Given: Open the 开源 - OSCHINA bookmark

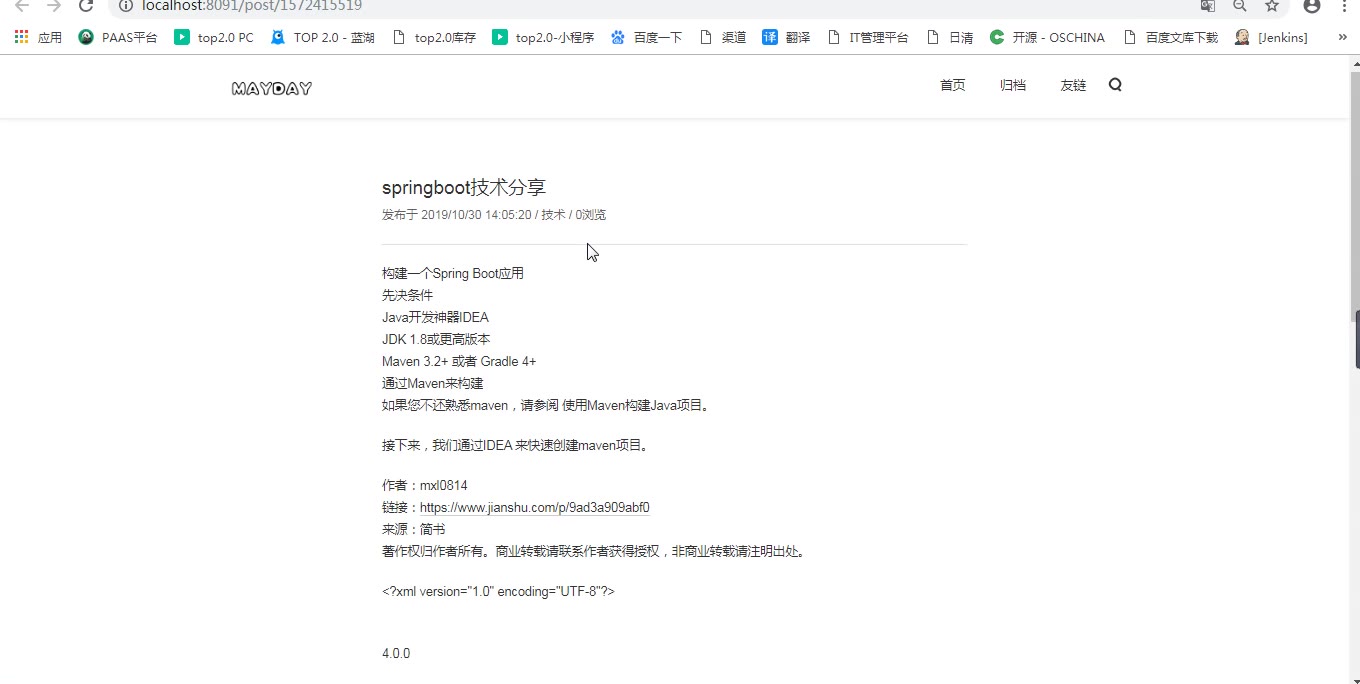Looking at the screenshot, I should click(1047, 37).
